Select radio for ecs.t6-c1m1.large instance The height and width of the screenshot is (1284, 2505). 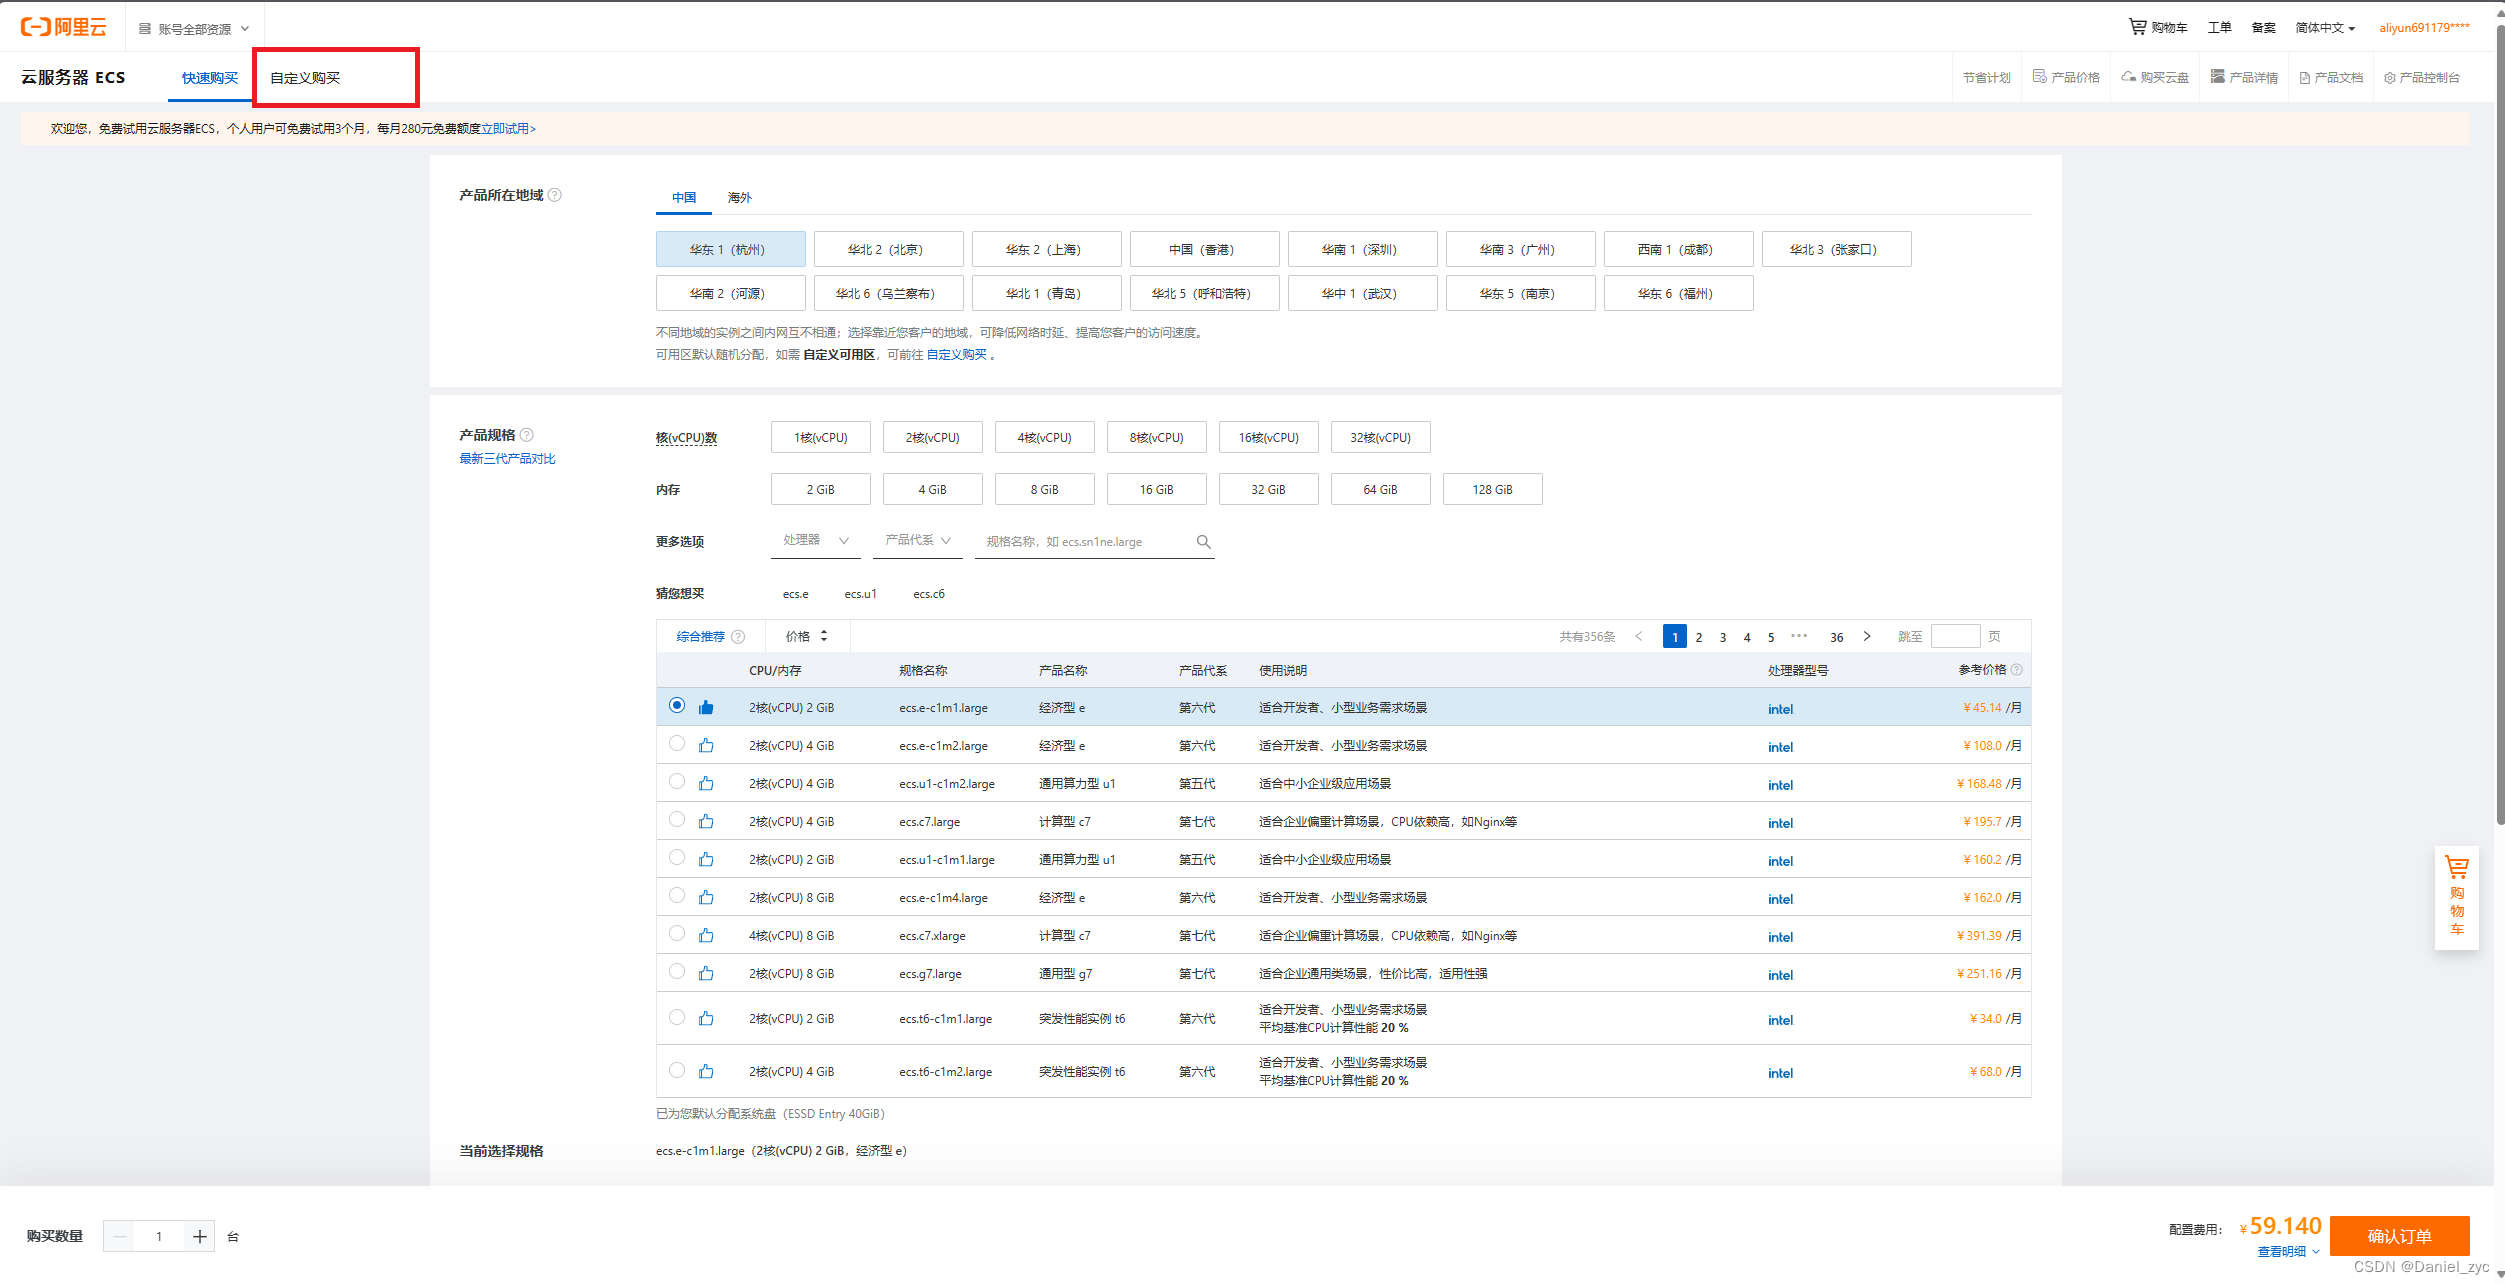pyautogui.click(x=677, y=1017)
